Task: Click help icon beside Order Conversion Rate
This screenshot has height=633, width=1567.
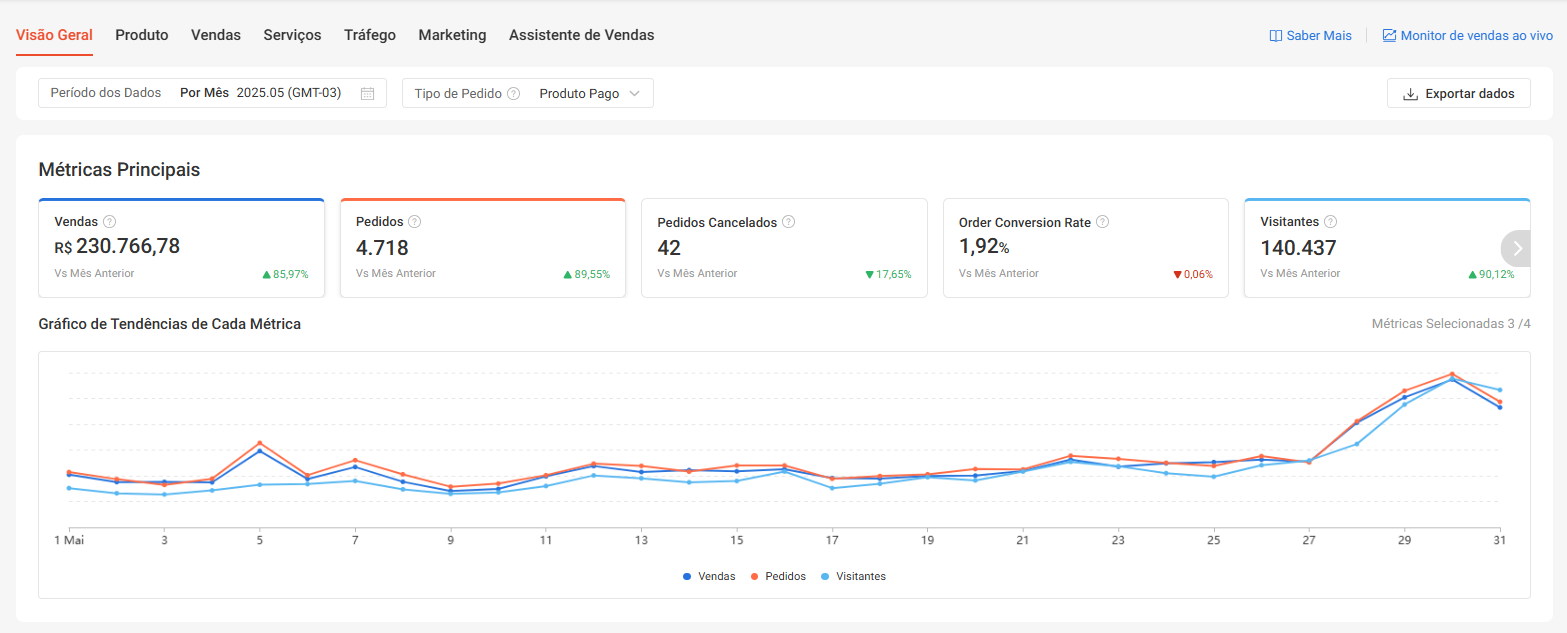Action: click(1102, 222)
